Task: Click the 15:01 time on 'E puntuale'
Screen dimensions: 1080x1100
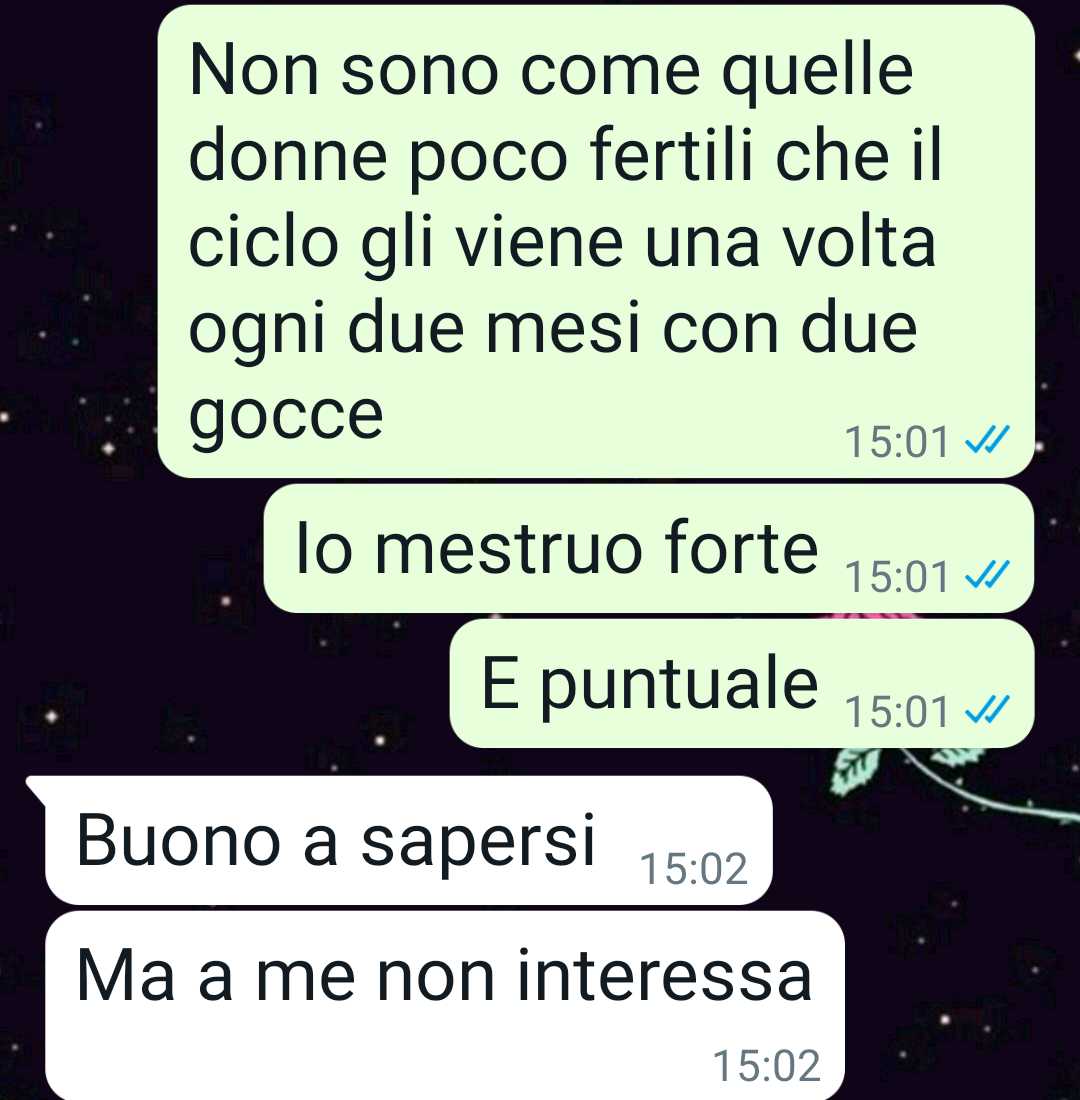Action: [896, 711]
